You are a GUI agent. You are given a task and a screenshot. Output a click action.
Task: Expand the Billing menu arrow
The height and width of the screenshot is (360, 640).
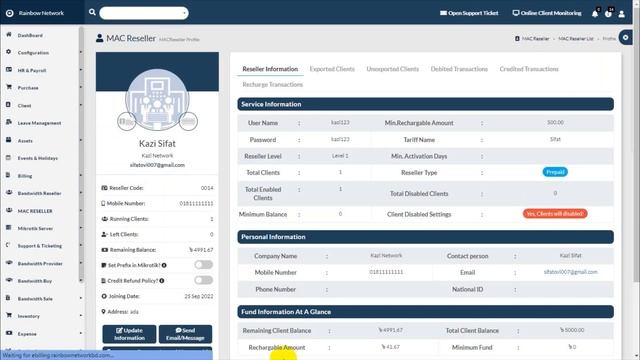[80, 176]
